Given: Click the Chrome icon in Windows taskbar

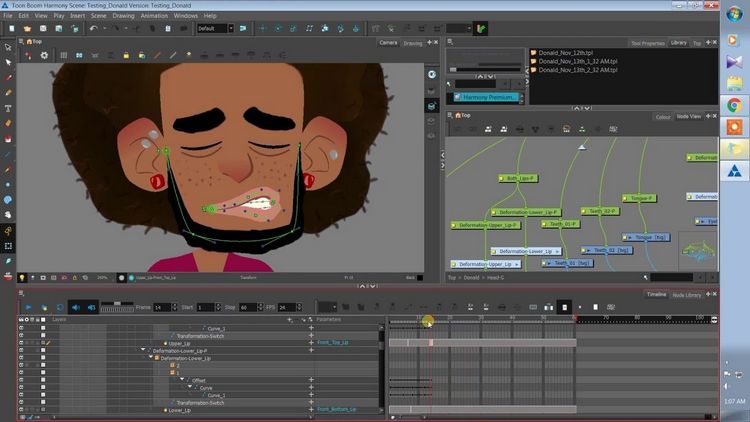Looking at the screenshot, I should pos(734,105).
